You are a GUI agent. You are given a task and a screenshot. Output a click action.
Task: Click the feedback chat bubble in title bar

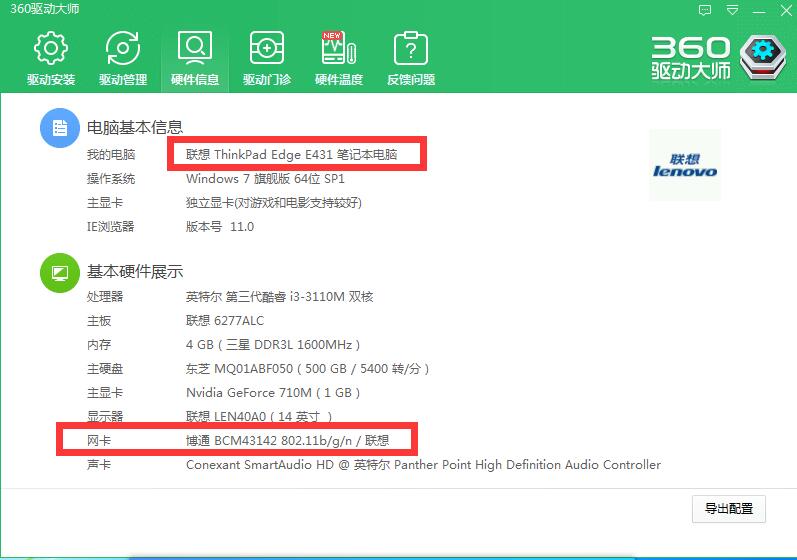tap(705, 11)
